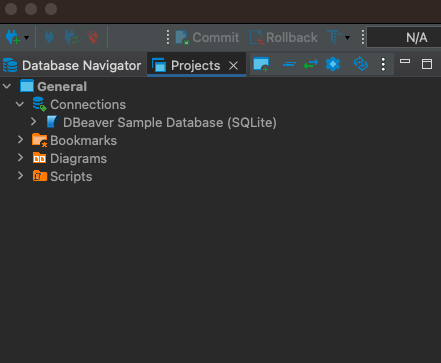Switch to the Database Navigator tab
Image resolution: width=441 pixels, height=363 pixels.
coord(72,65)
